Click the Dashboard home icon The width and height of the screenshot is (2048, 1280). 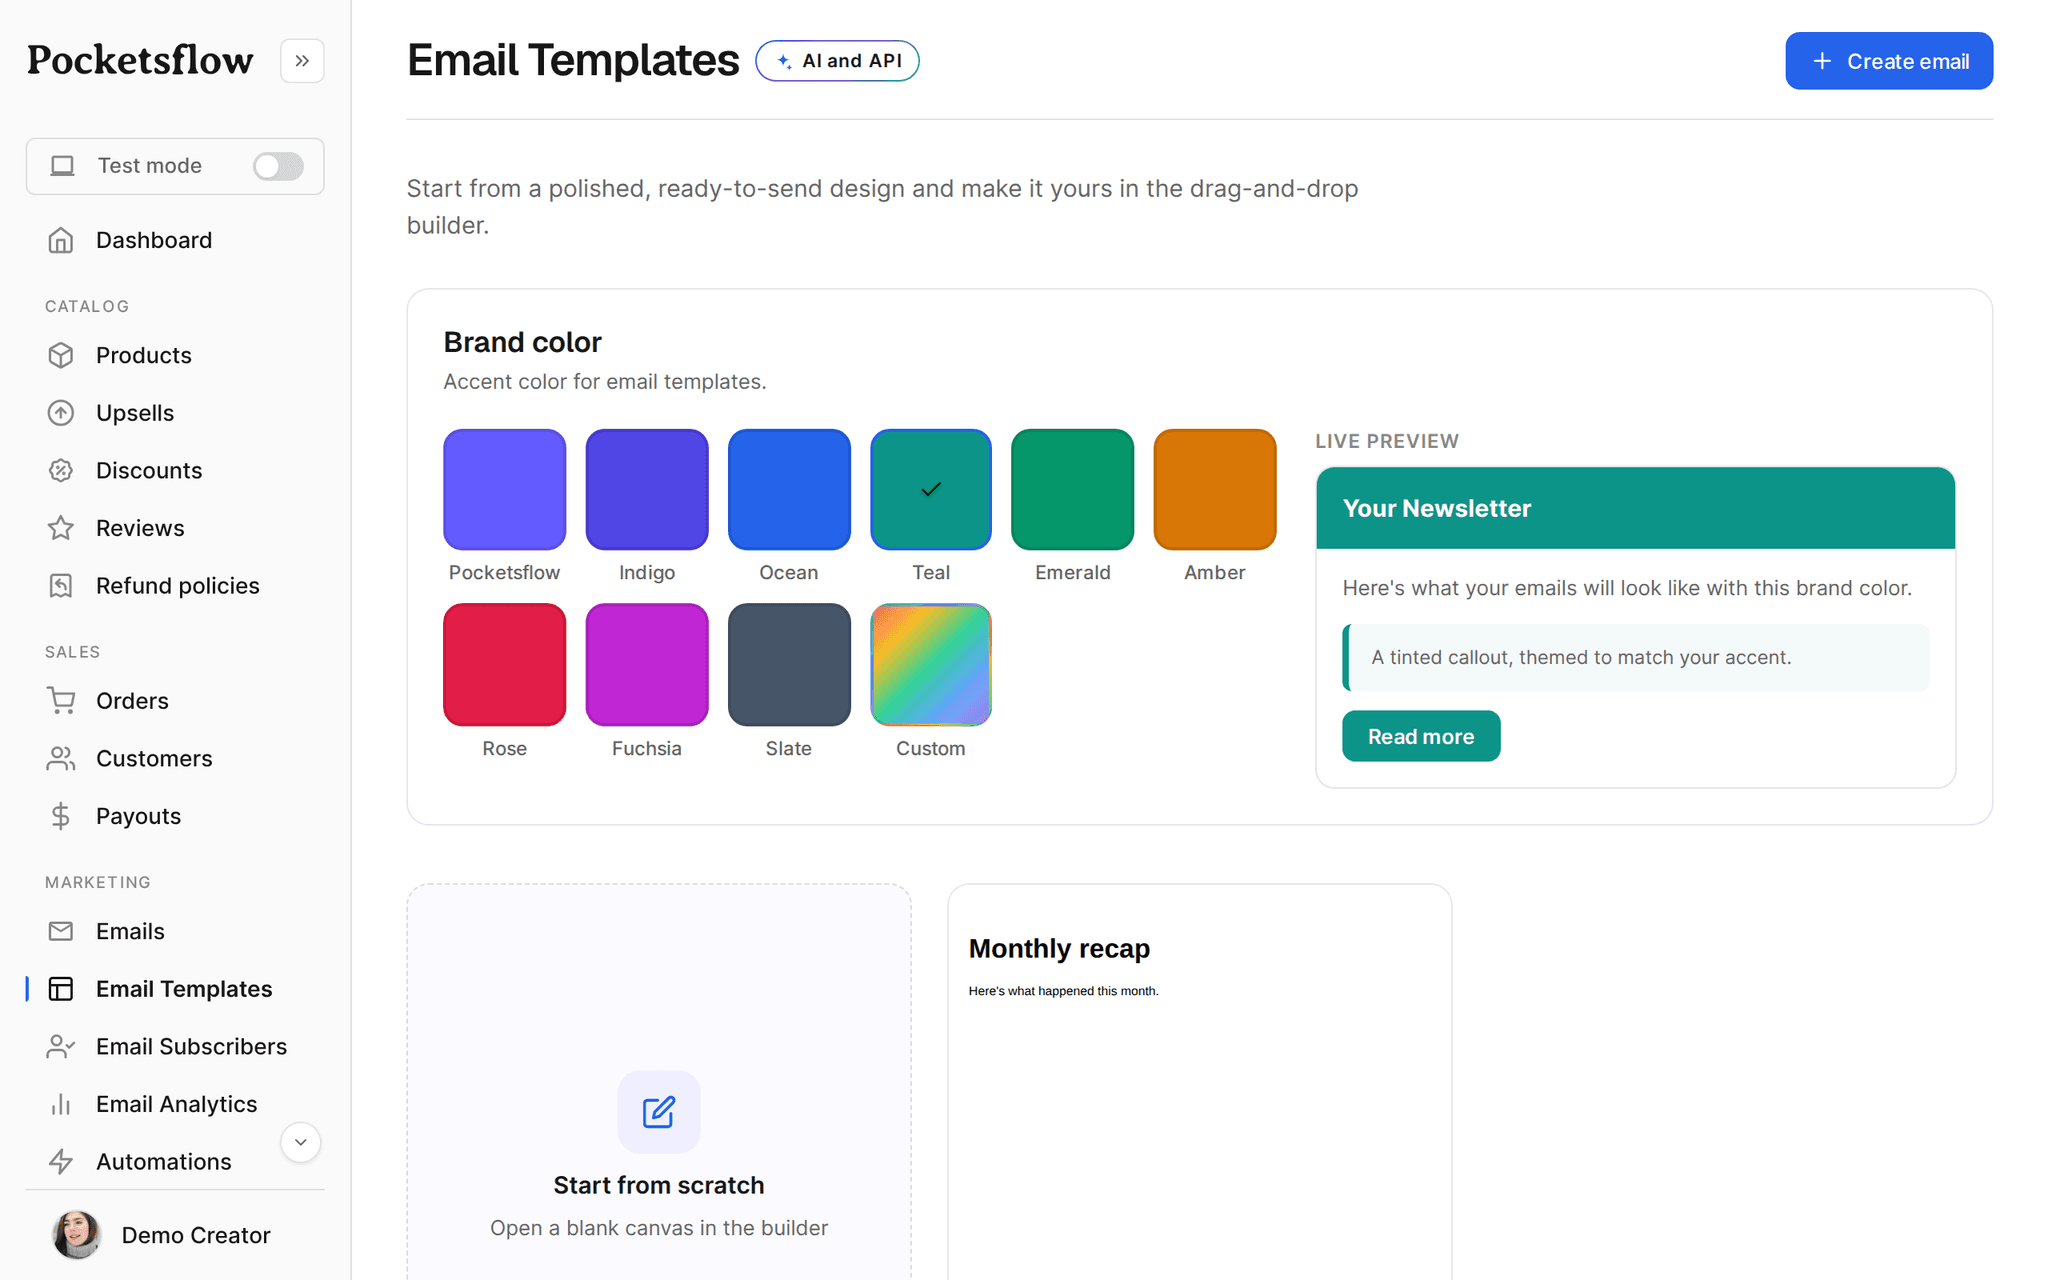(x=61, y=240)
